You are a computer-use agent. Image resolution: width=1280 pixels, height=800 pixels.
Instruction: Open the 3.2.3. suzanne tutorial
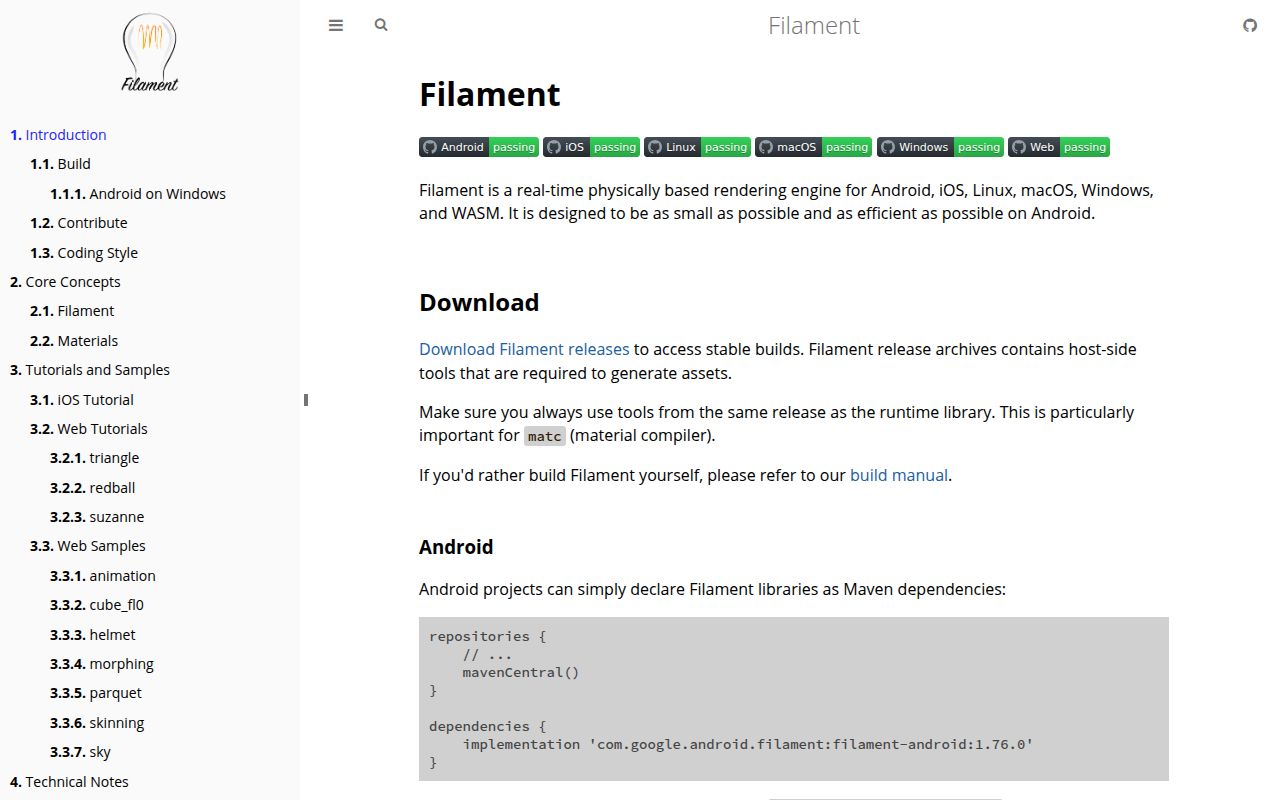point(97,517)
